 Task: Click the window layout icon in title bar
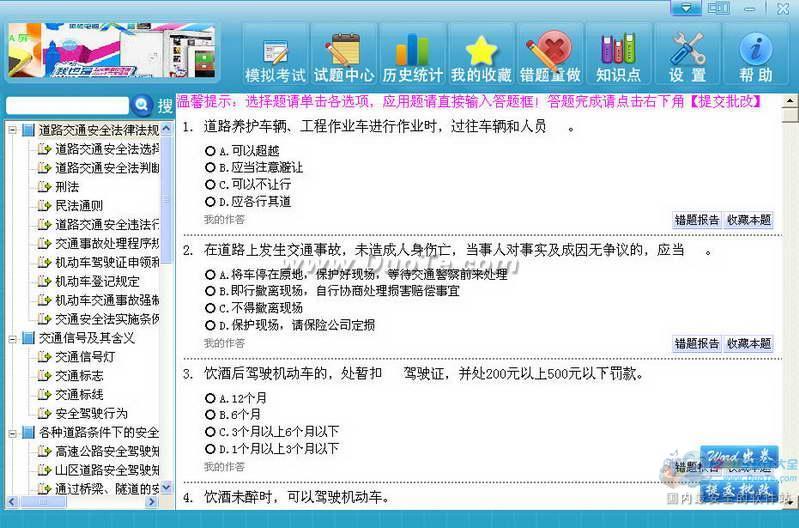tap(718, 8)
